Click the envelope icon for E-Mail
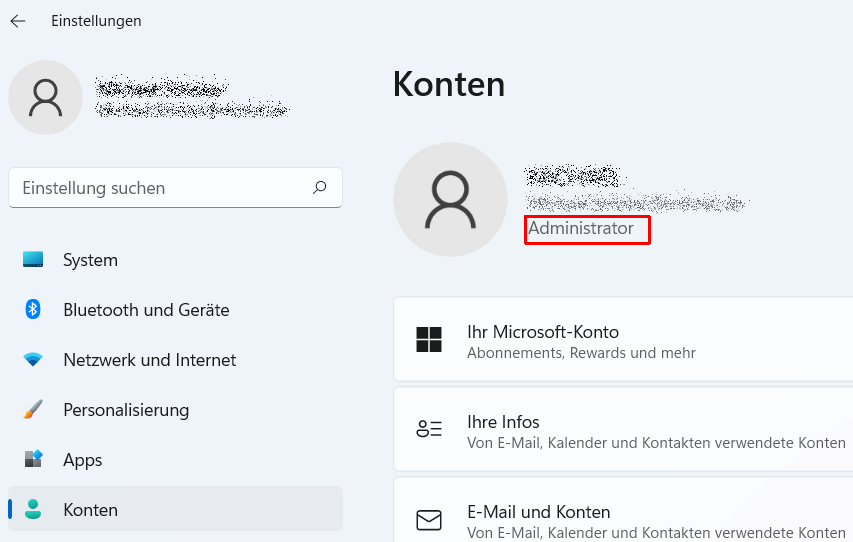The image size is (853, 542). [x=429, y=520]
